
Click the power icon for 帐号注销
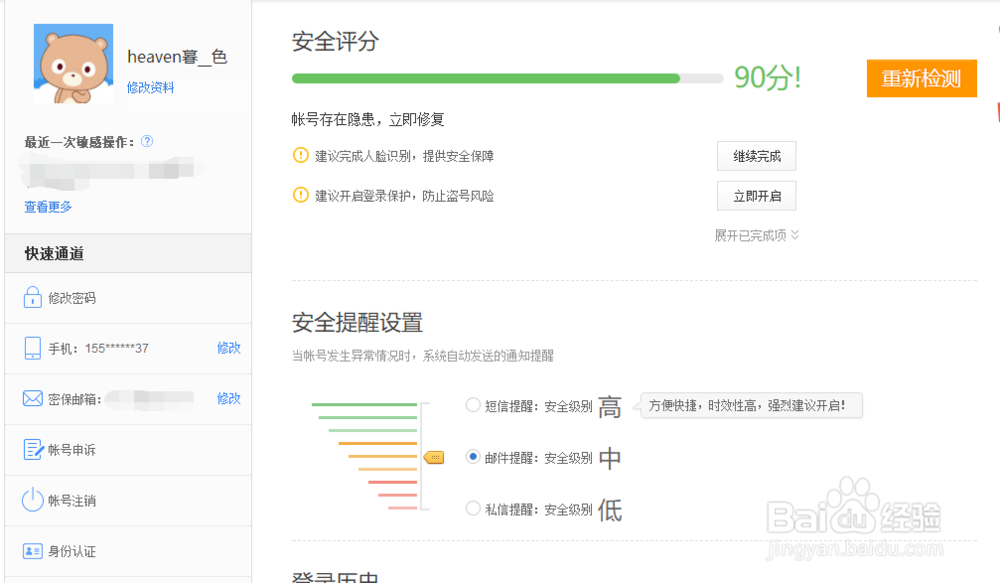pos(32,500)
